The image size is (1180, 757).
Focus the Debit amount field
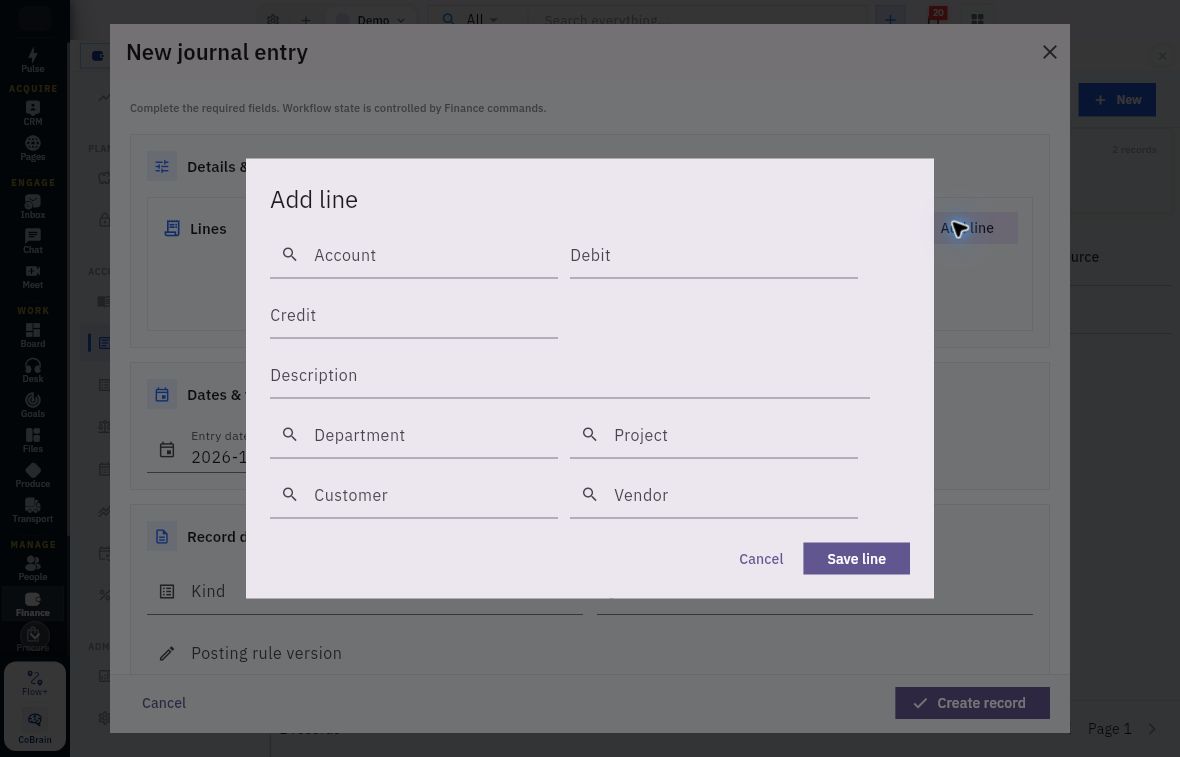pyautogui.click(x=713, y=255)
